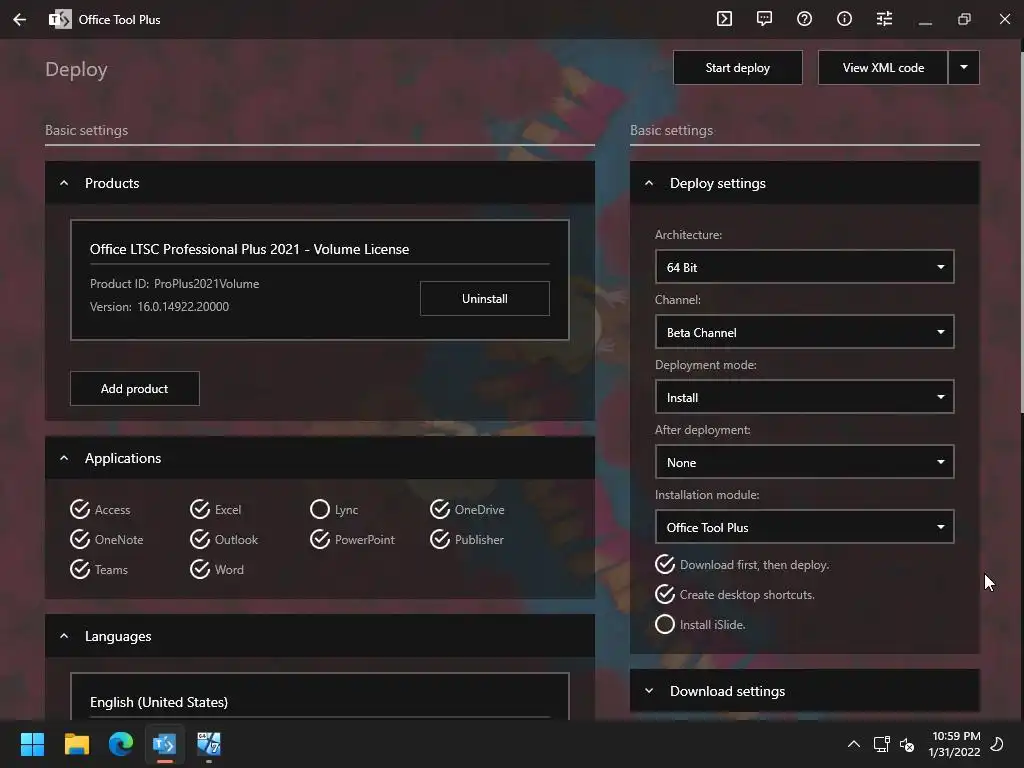The height and width of the screenshot is (768, 1024).
Task: Launch Microsoft Edge from taskbar
Action: [x=121, y=743]
